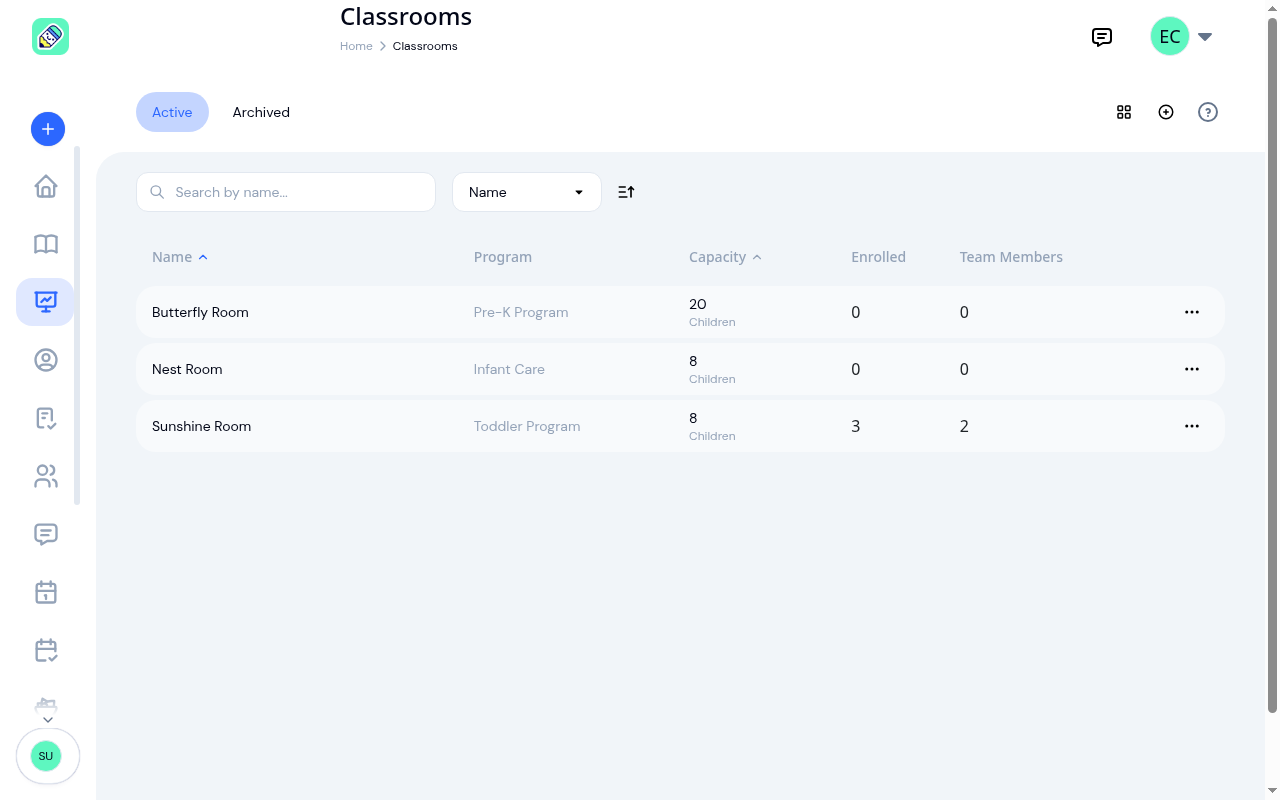Click the EC user avatar

(x=1170, y=37)
